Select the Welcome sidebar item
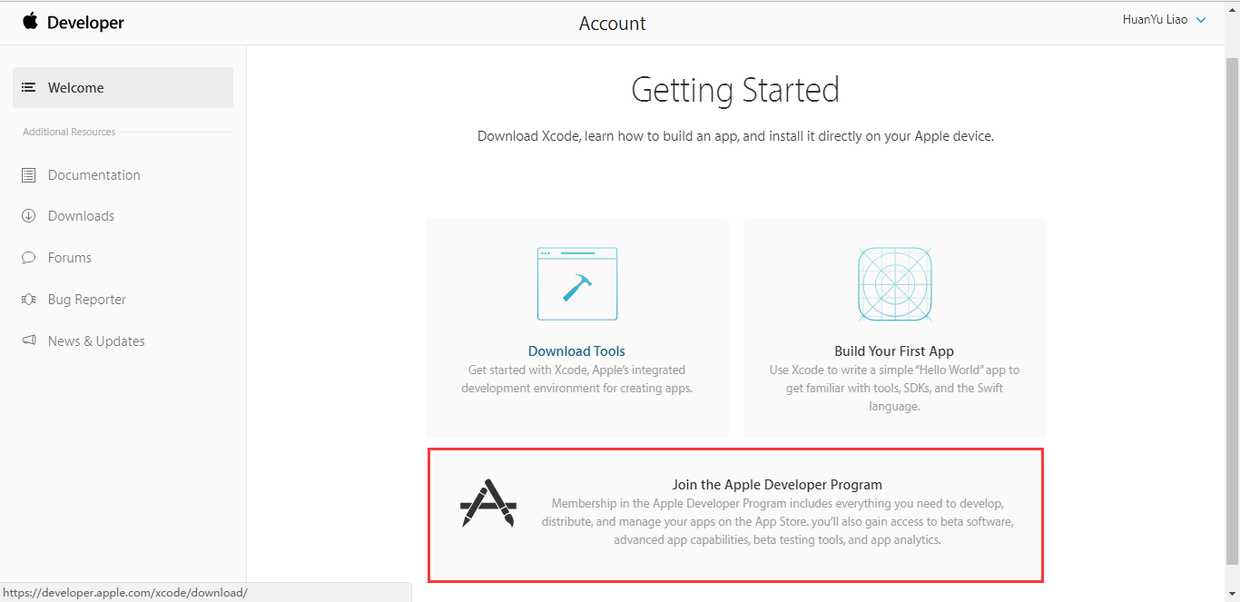This screenshot has height=602, width=1240. tap(123, 88)
